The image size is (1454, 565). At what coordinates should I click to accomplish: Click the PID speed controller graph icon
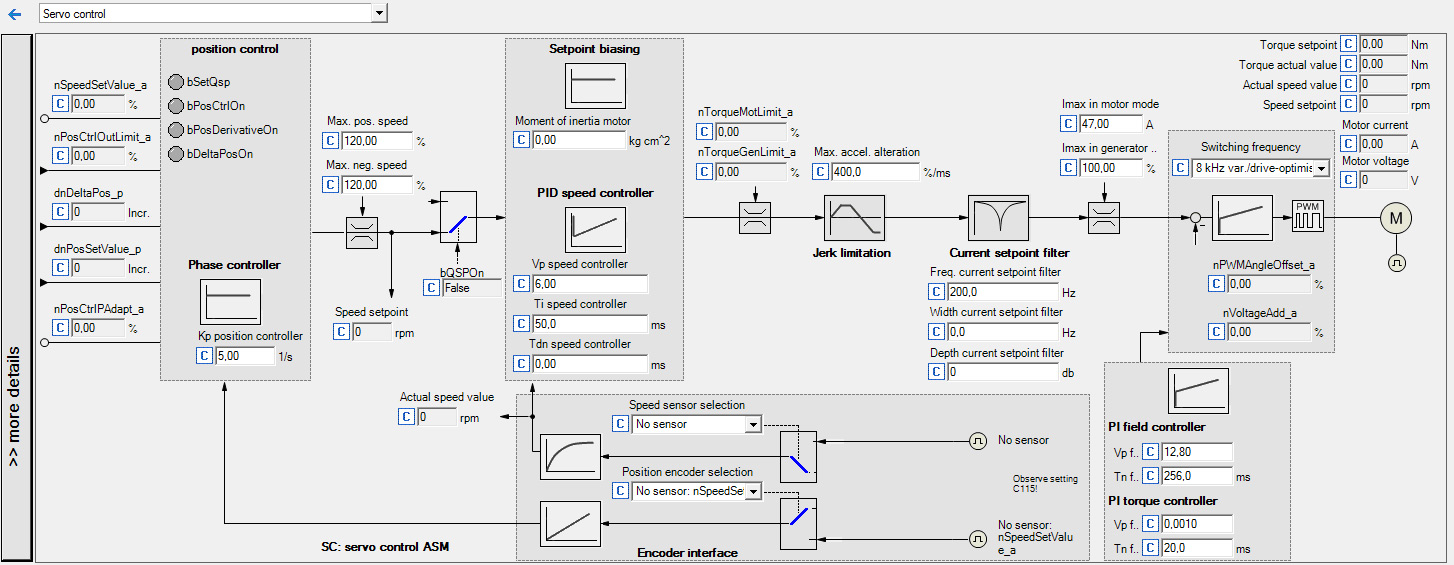595,230
